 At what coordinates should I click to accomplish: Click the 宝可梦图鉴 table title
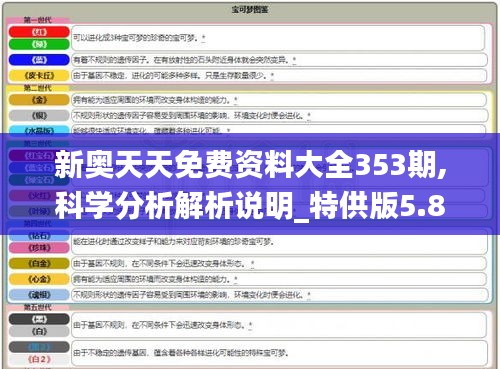(250, 9)
